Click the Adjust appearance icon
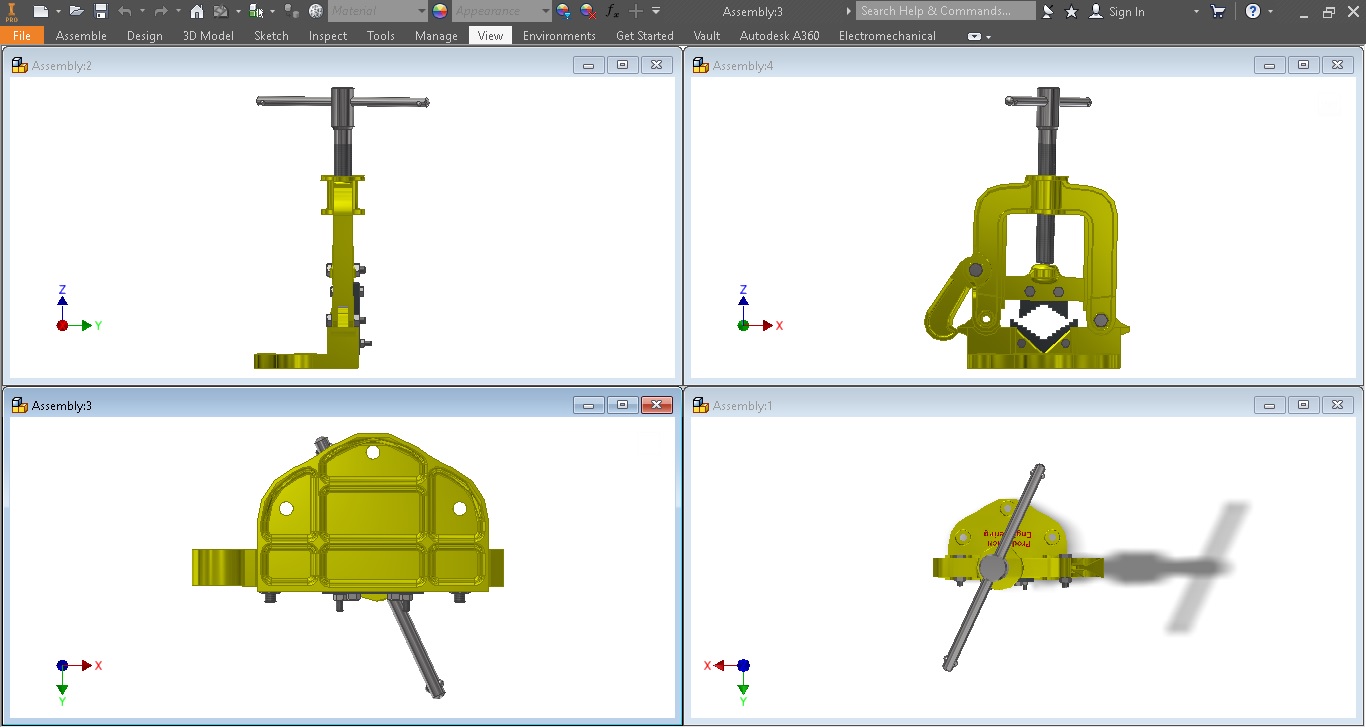 coord(564,11)
